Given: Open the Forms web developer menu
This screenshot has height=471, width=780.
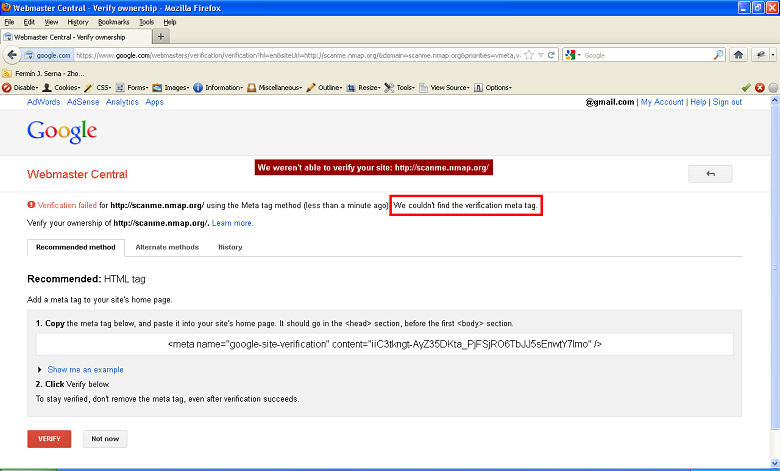Looking at the screenshot, I should click(132, 88).
